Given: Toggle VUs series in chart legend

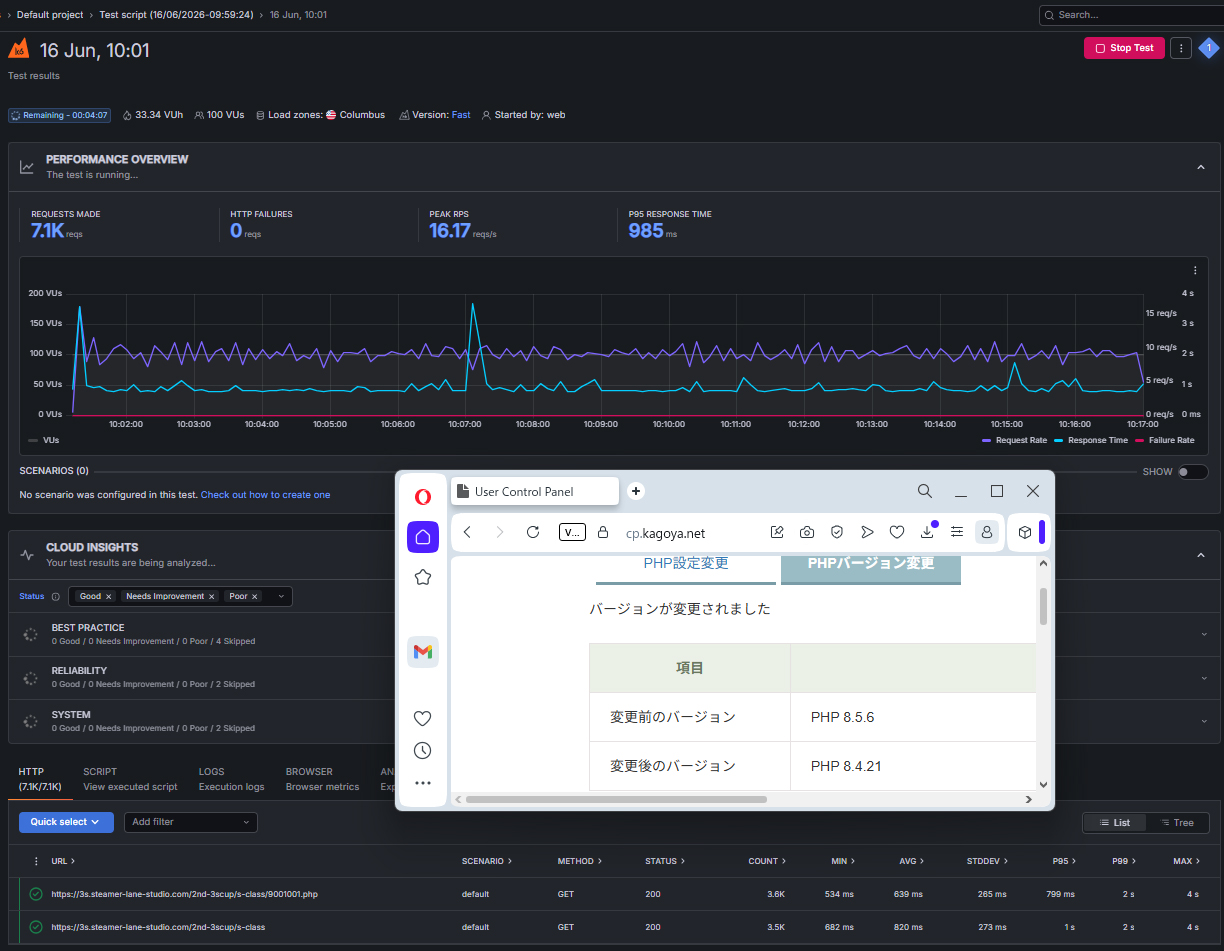Looking at the screenshot, I should point(44,440).
